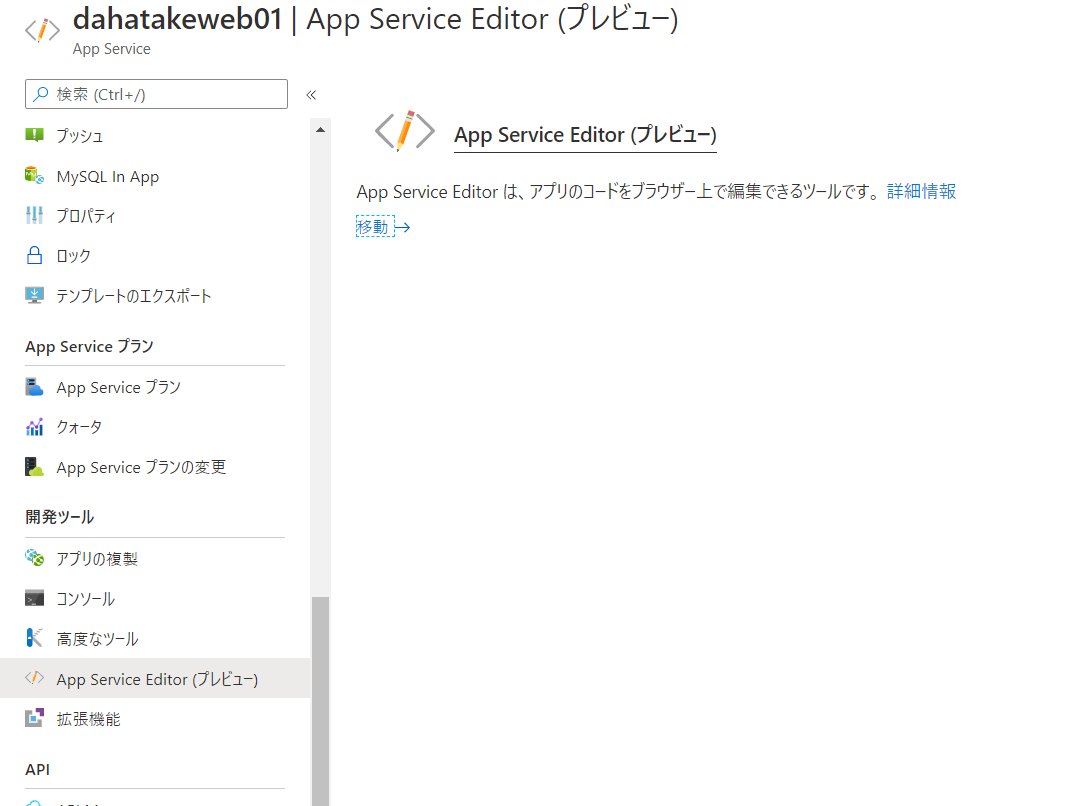Viewport: 1069px width, 806px height.
Task: Click the App Service Editor sidebar code icon
Action: pyautogui.click(x=34, y=678)
